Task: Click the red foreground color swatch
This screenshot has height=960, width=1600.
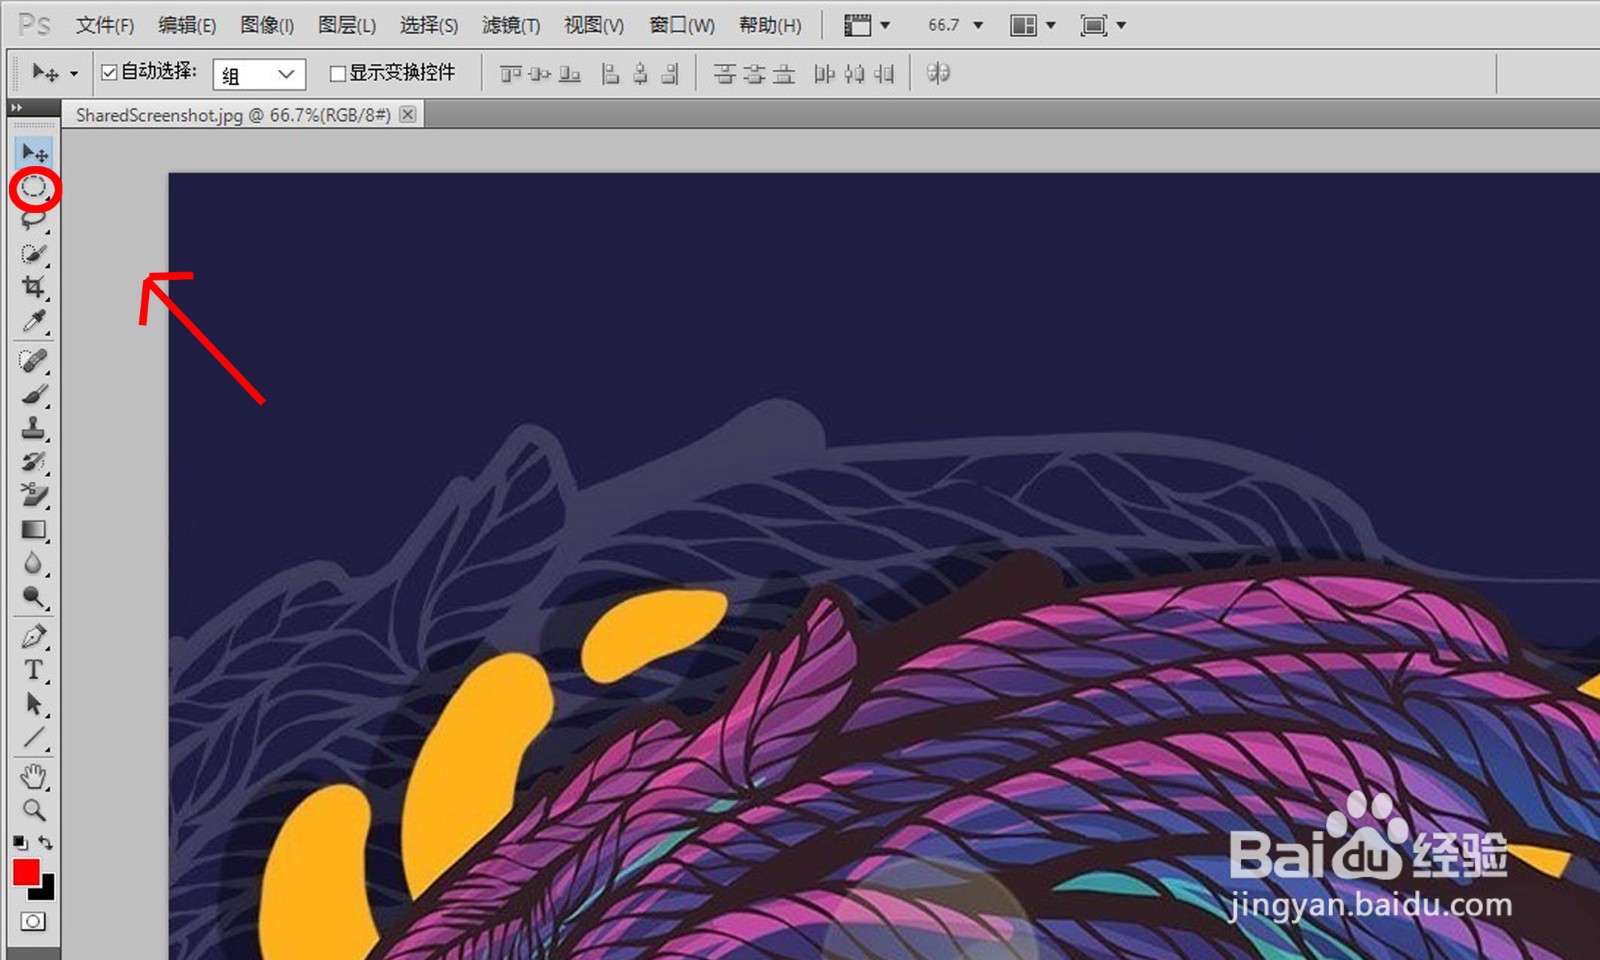Action: [25, 871]
